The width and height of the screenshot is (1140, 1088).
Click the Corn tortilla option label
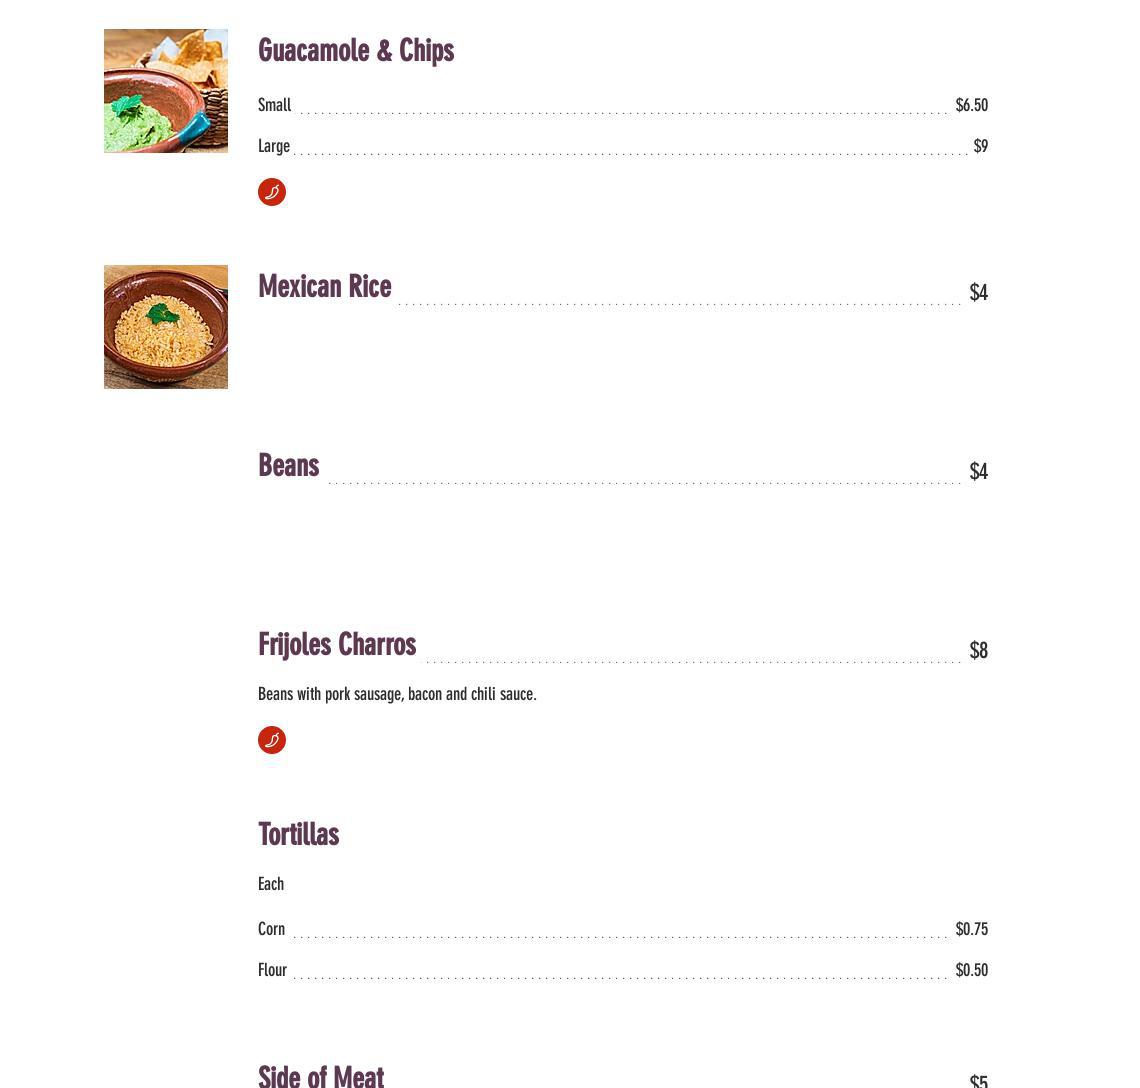click(x=272, y=929)
